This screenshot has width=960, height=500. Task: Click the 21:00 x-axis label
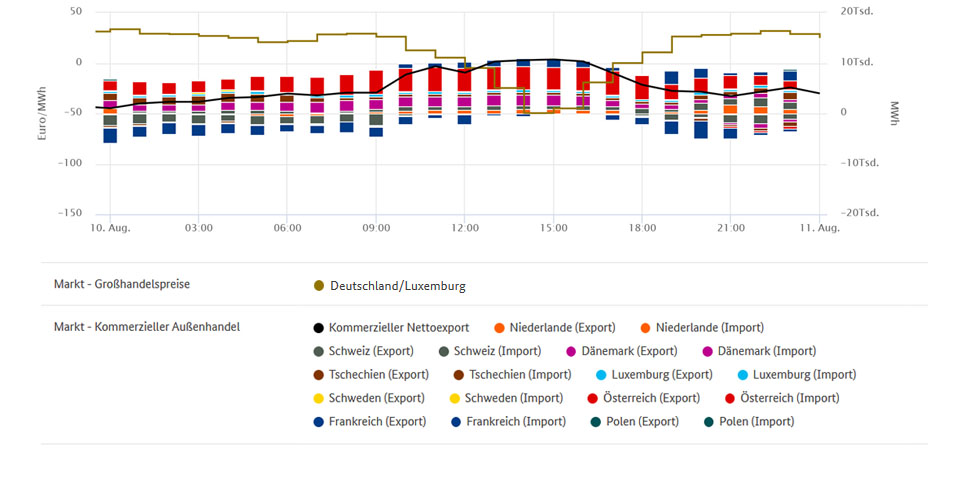[x=731, y=228]
